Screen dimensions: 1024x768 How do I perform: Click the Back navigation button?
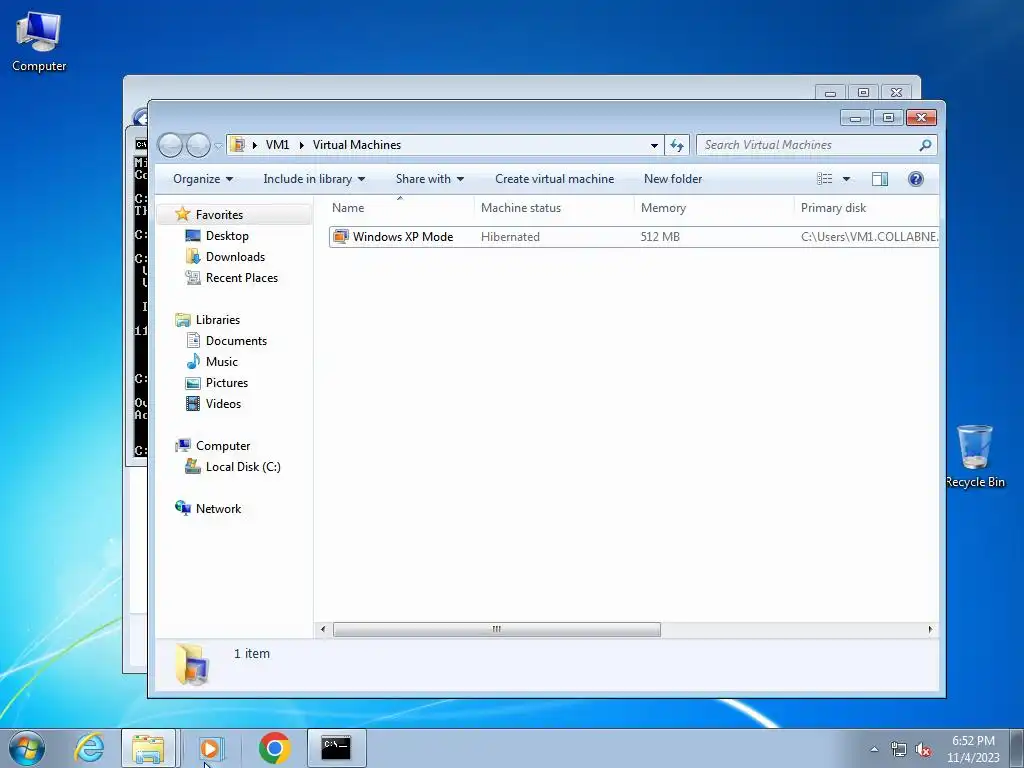click(170, 145)
